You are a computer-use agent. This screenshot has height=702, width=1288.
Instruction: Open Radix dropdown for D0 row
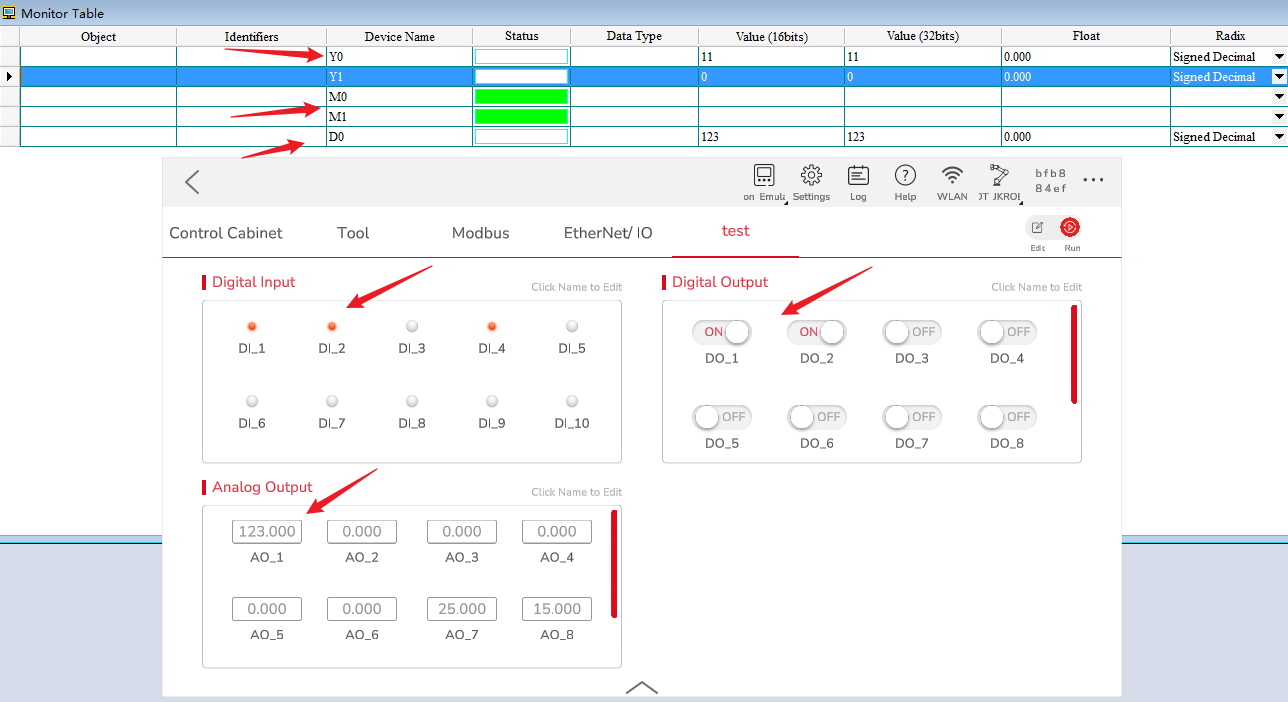point(1278,137)
